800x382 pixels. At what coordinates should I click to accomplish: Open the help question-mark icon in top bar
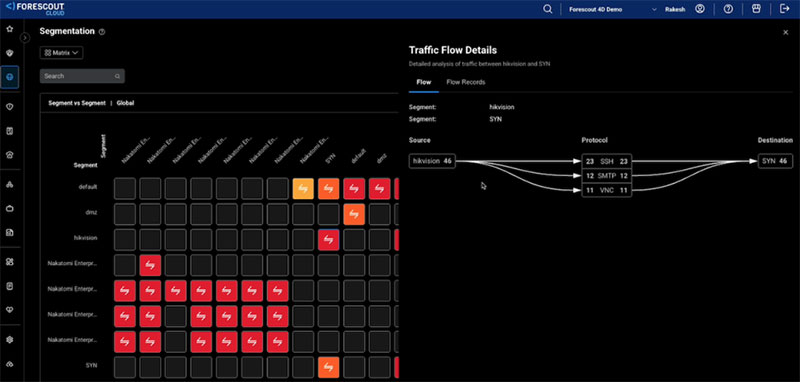click(x=728, y=9)
